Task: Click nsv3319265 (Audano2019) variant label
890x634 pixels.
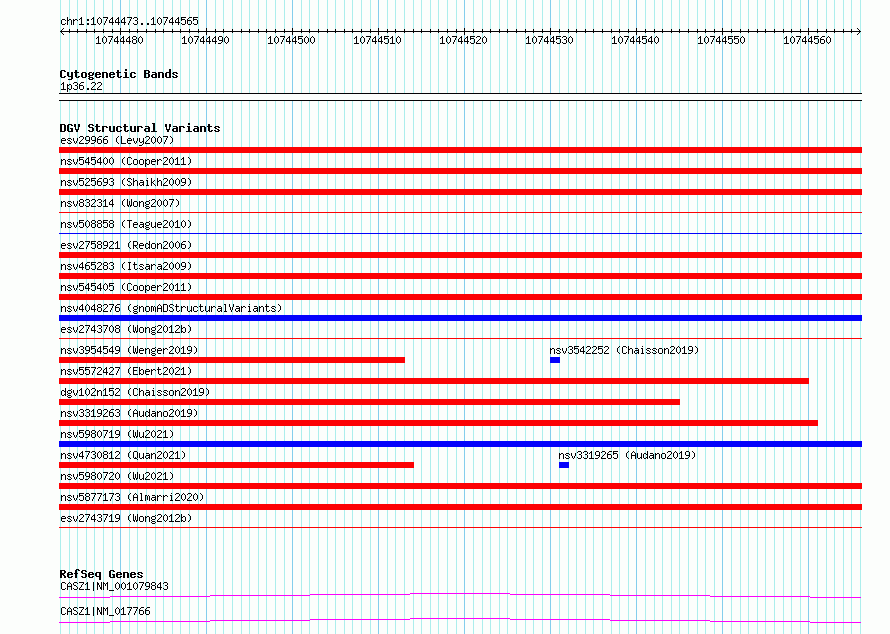Action: (x=627, y=455)
